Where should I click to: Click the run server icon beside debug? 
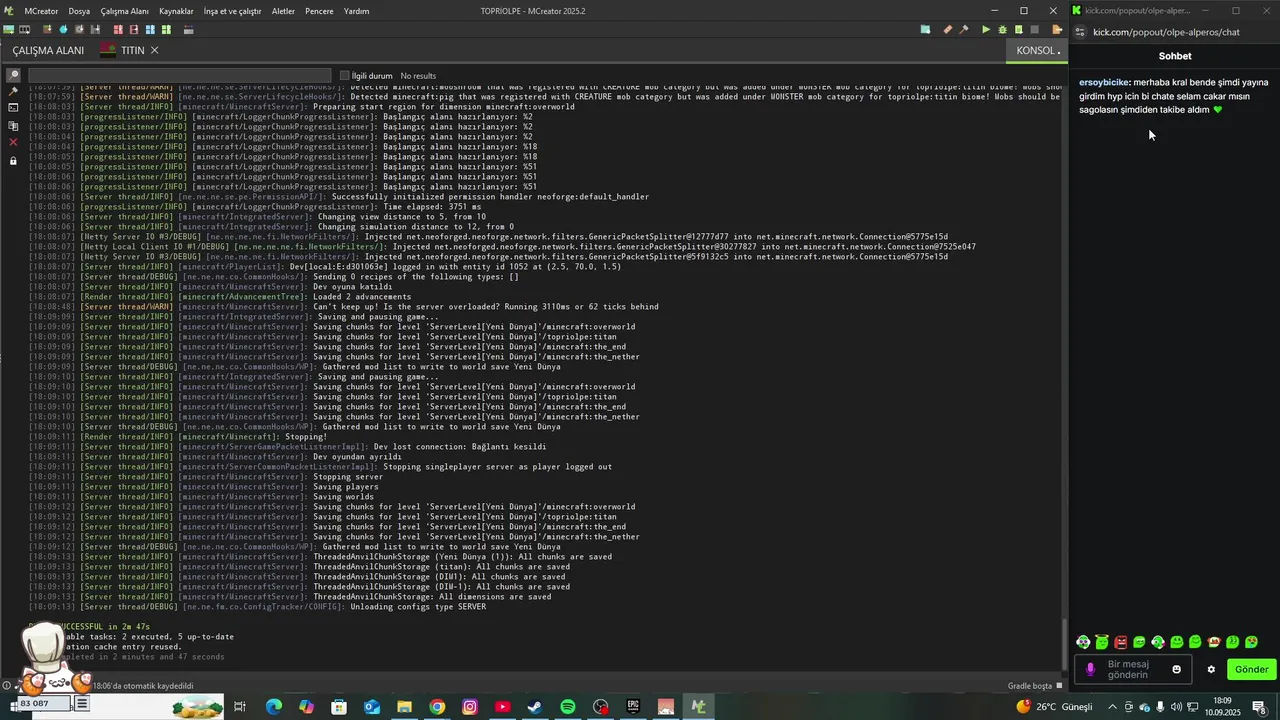tap(1019, 30)
